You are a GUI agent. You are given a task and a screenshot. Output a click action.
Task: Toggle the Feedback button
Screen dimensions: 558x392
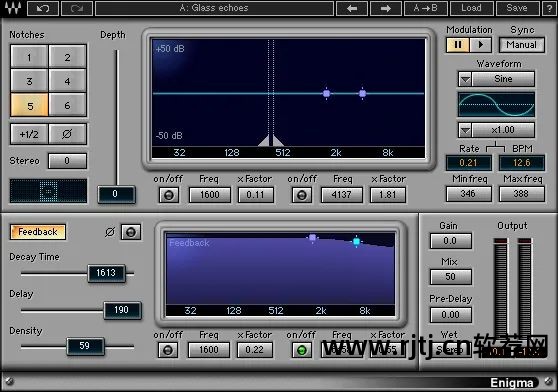38,232
